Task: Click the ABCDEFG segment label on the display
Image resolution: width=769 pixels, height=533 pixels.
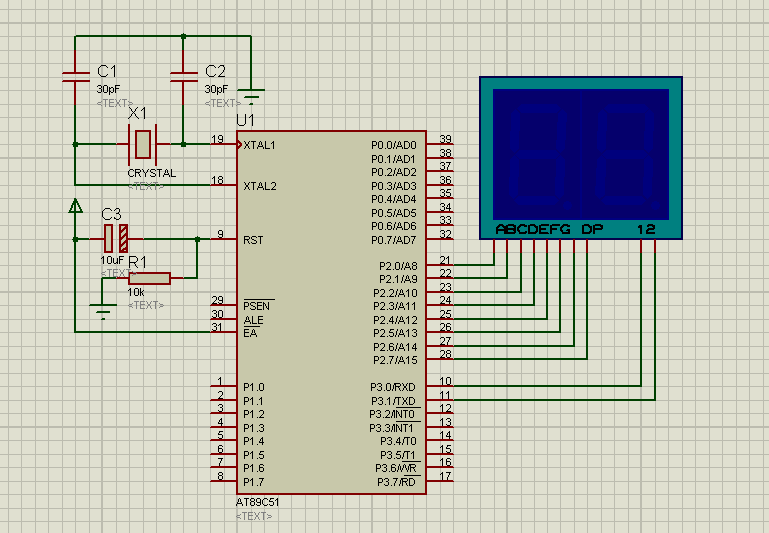Action: (x=533, y=229)
